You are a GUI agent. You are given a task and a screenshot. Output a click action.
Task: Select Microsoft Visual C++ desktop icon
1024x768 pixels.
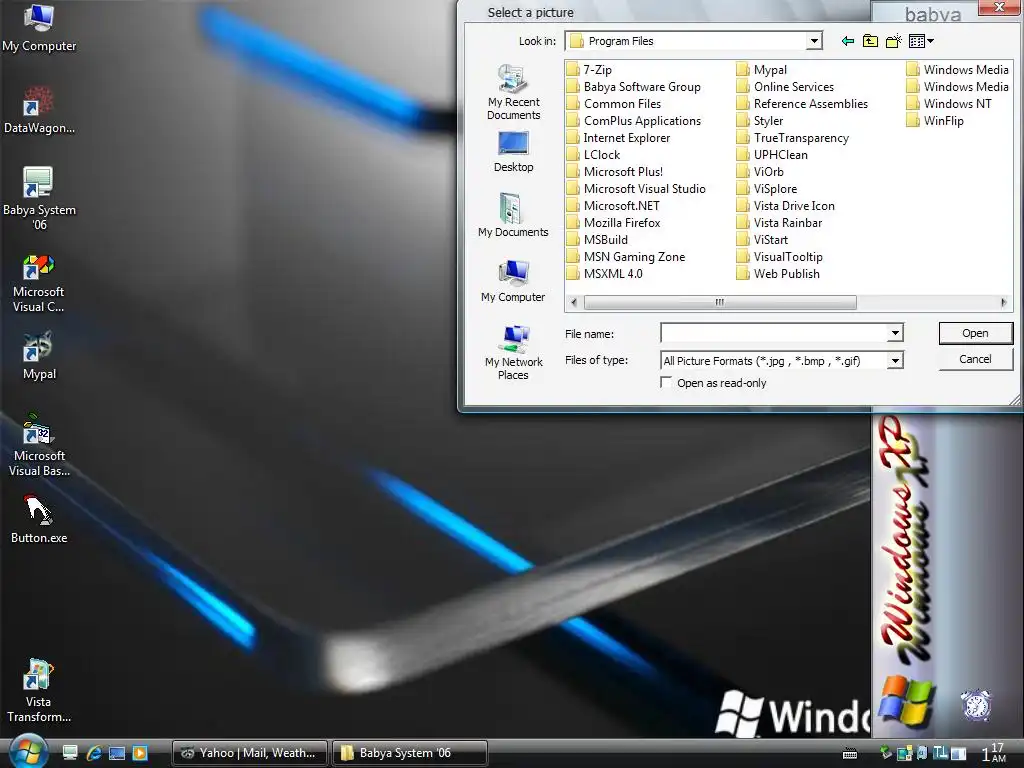(x=39, y=283)
